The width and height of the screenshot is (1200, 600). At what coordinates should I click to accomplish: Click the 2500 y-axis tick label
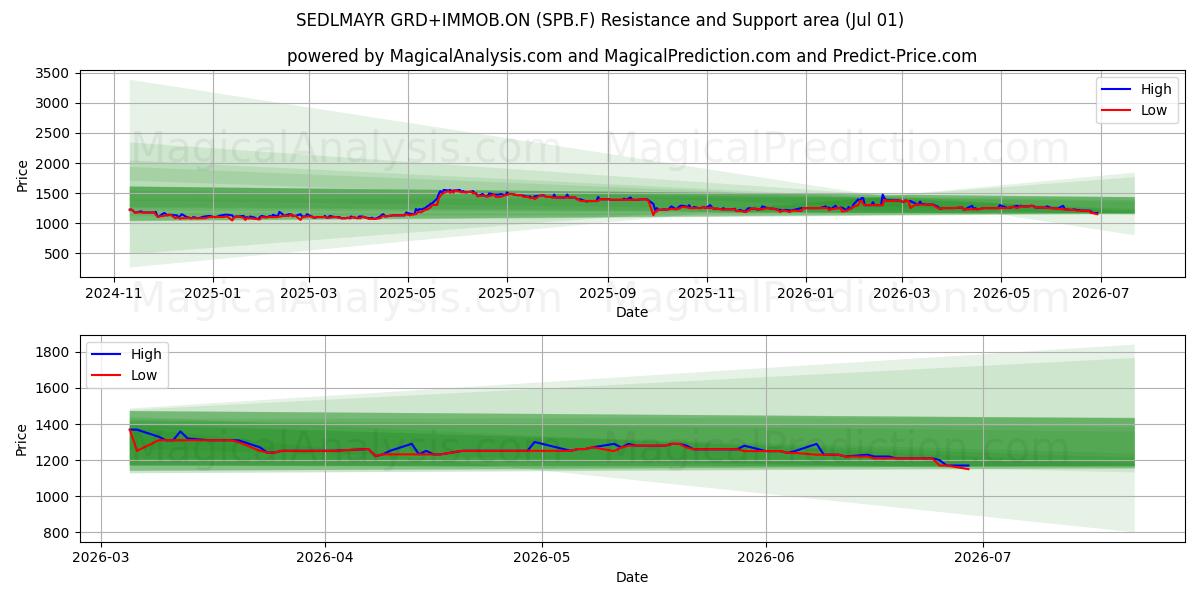(x=52, y=133)
